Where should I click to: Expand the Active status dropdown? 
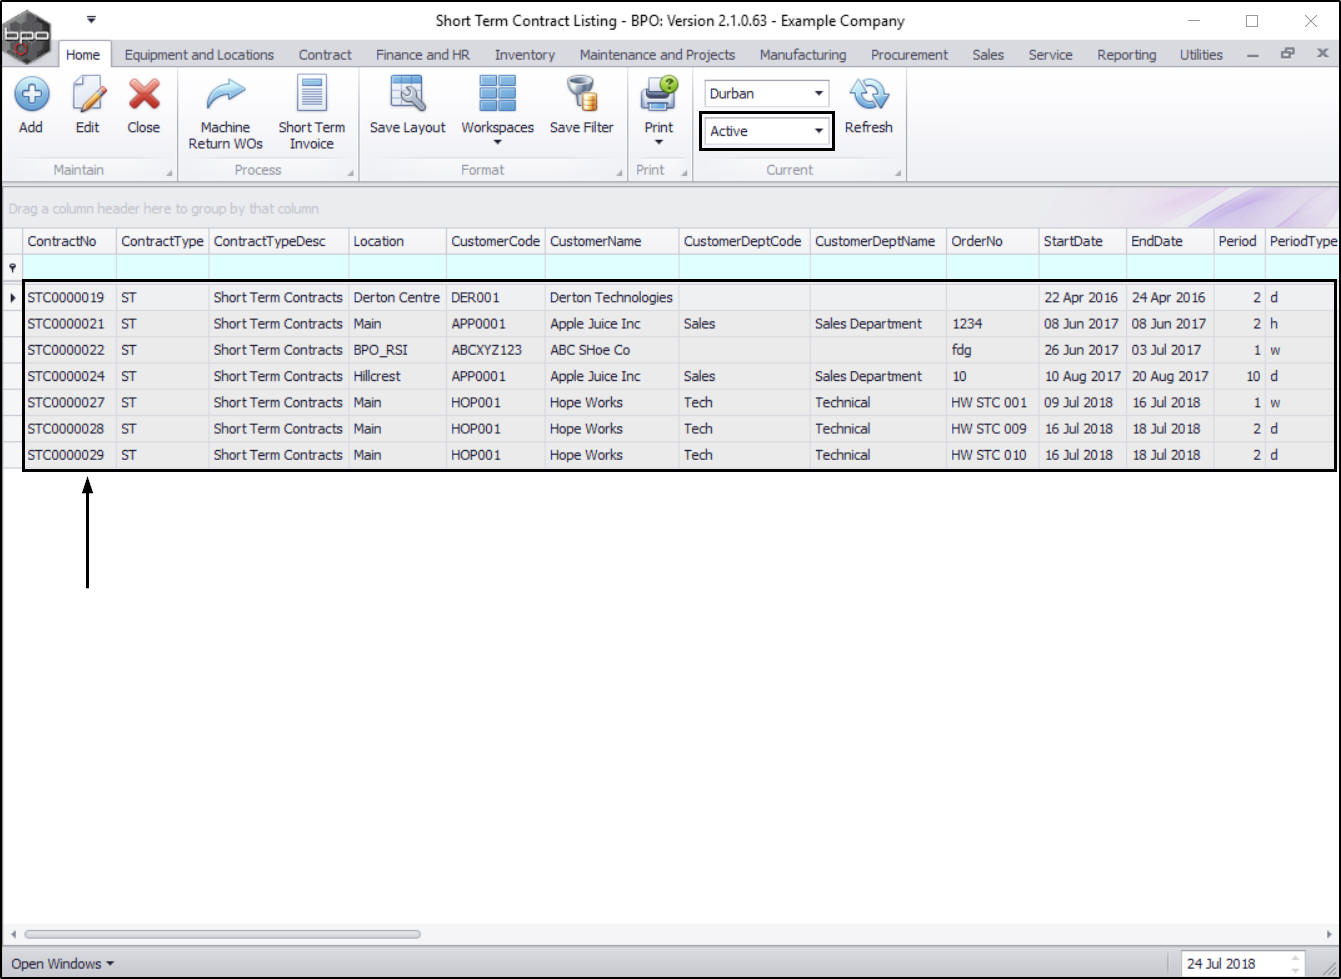819,131
